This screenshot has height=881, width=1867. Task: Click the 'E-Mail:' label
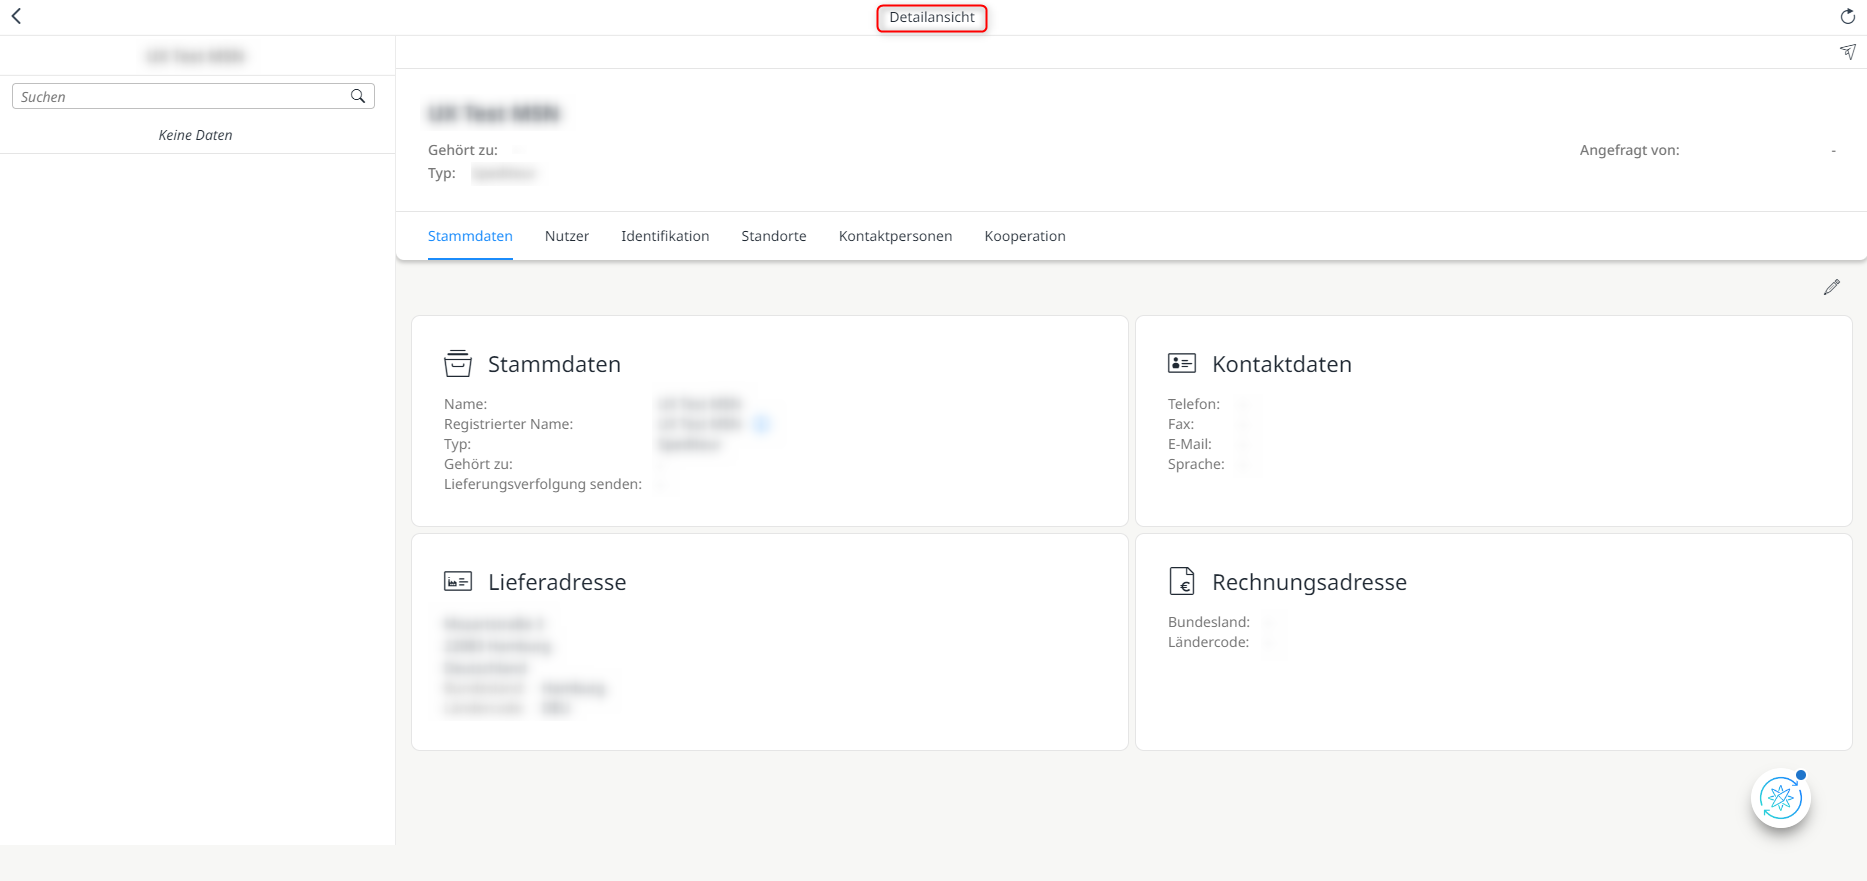[1190, 444]
